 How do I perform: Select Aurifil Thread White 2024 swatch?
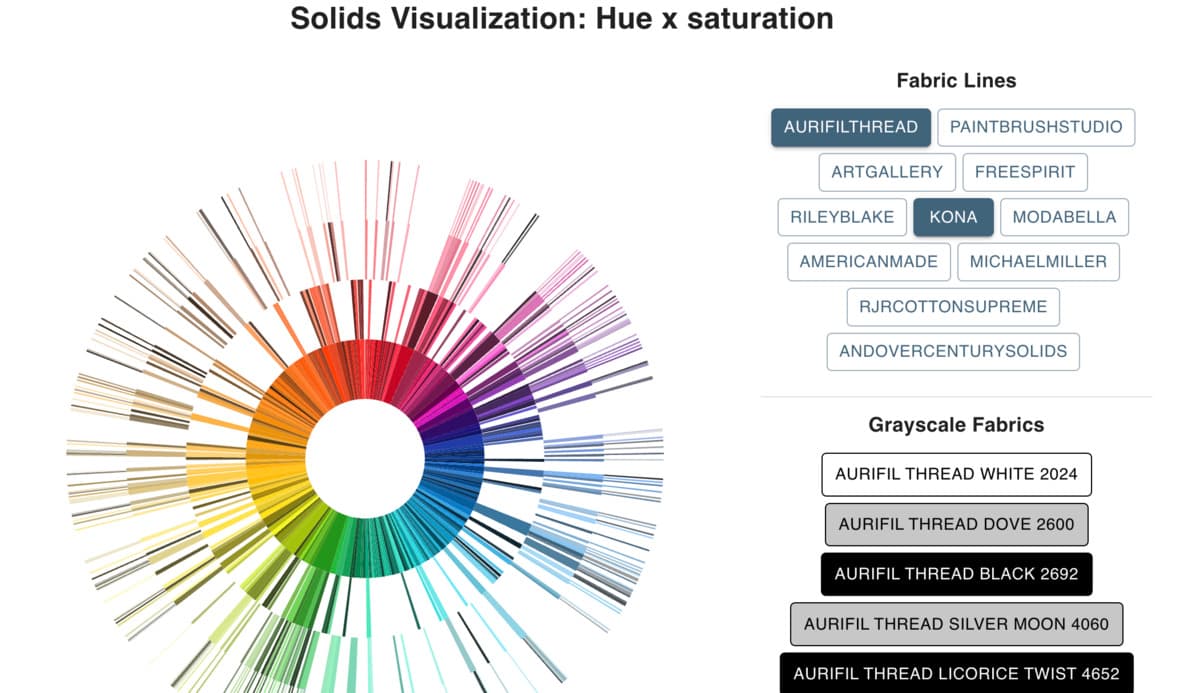pyautogui.click(x=956, y=474)
